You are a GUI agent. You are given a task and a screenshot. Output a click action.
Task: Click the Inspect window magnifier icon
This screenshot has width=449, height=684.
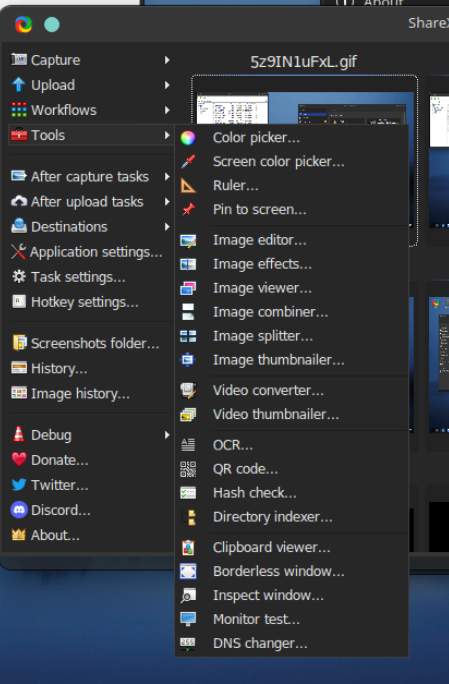(x=188, y=595)
